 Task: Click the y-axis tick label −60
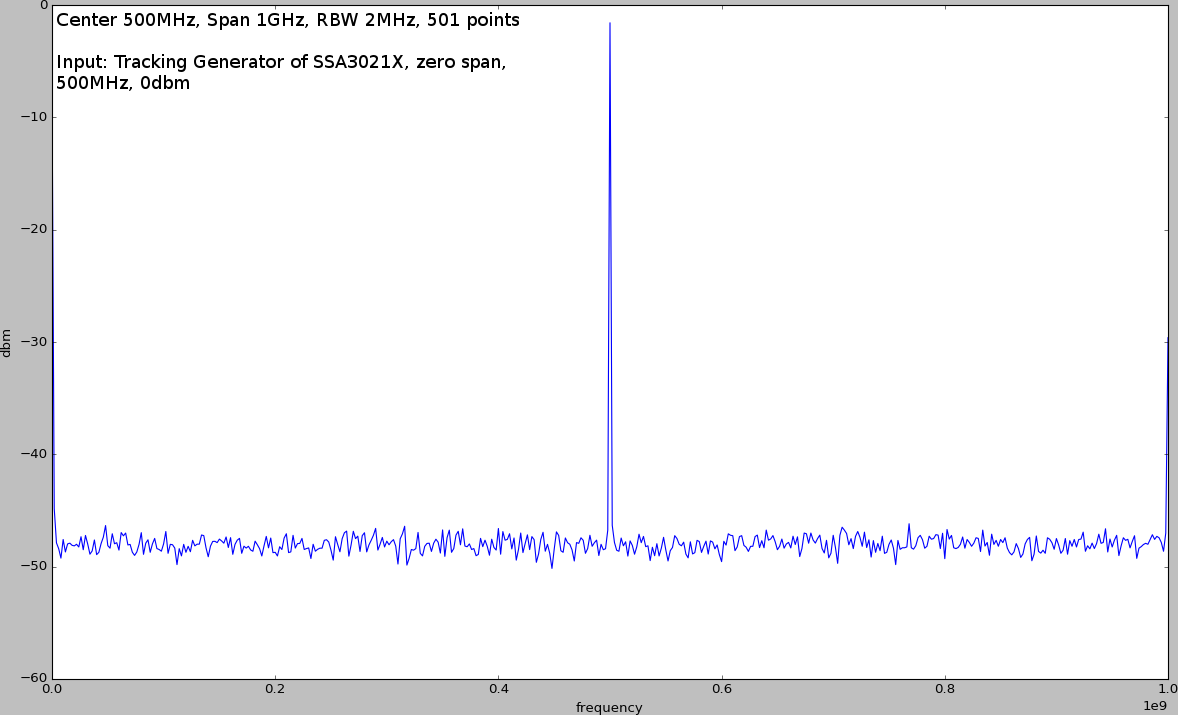32,678
